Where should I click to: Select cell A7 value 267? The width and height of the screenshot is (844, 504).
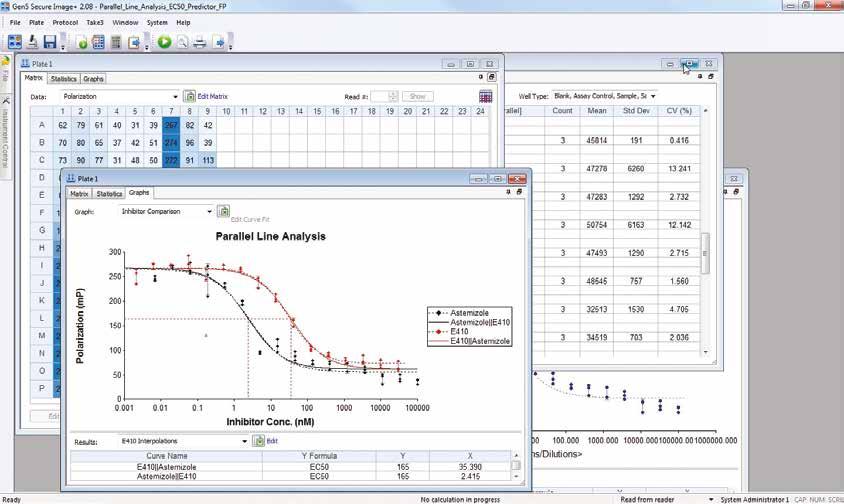click(171, 125)
